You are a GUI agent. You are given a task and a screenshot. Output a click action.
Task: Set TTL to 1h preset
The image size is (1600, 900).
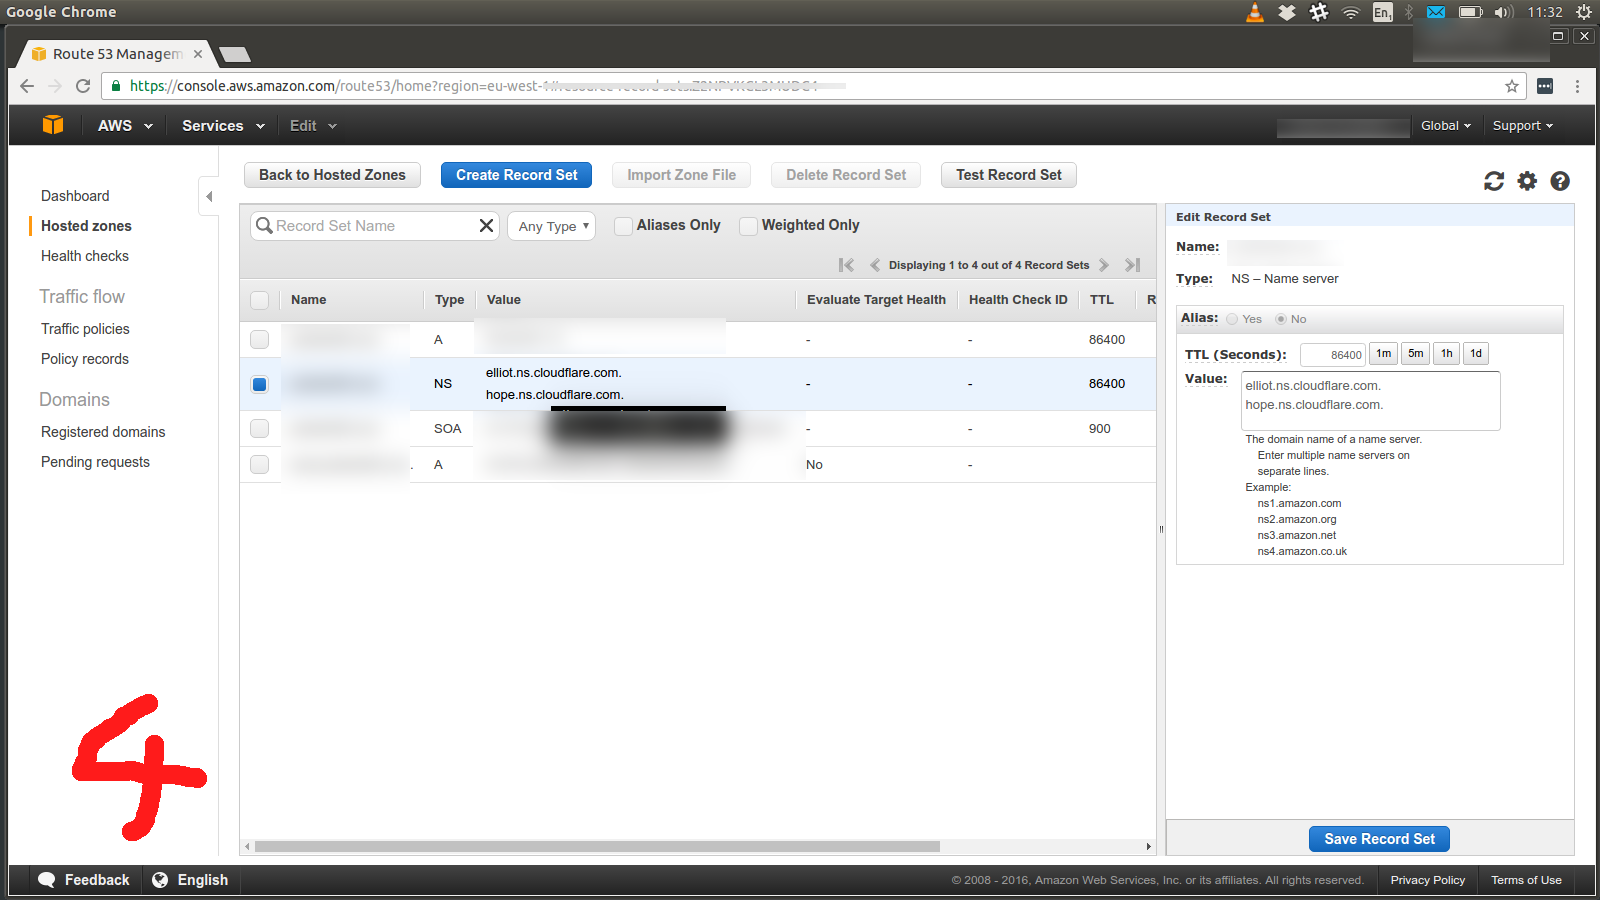pos(1446,353)
